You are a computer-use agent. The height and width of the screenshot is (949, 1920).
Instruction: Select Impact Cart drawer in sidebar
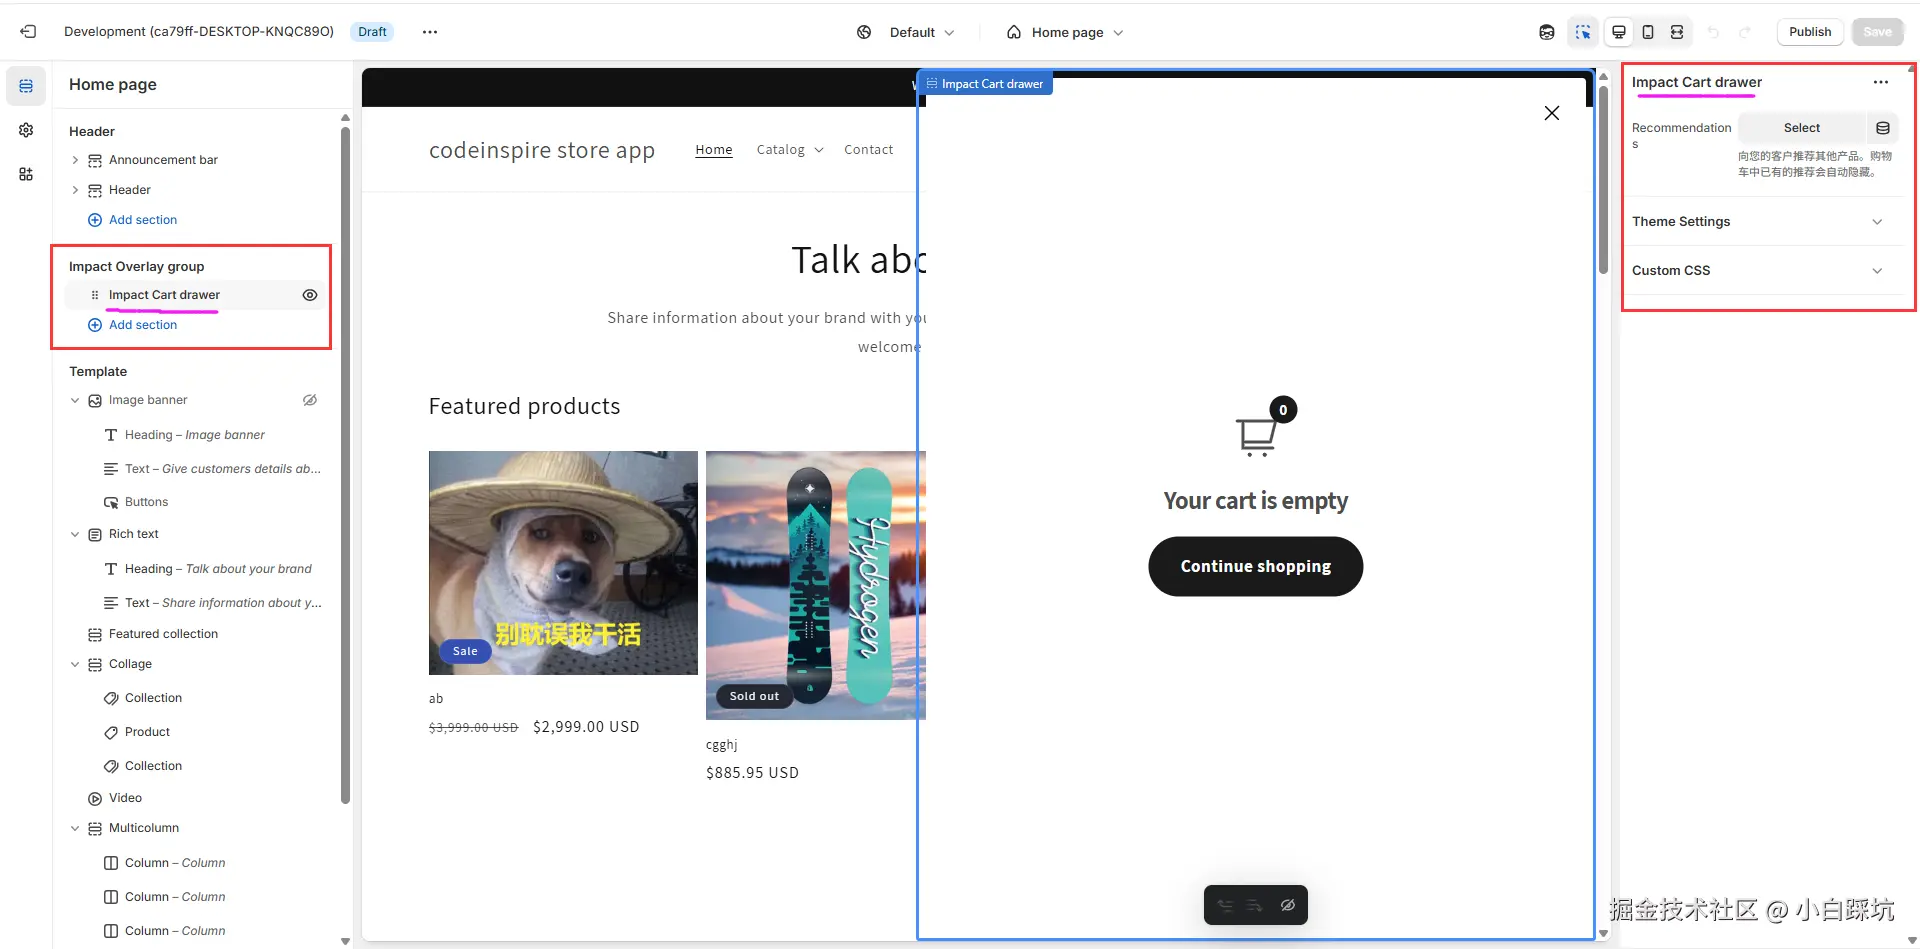click(x=164, y=295)
